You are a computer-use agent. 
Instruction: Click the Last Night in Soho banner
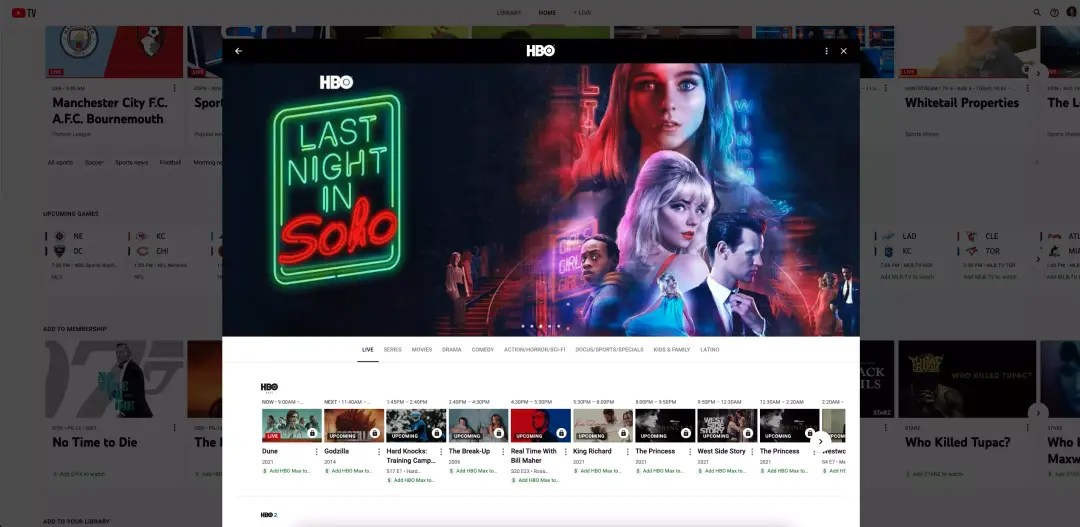click(x=541, y=200)
